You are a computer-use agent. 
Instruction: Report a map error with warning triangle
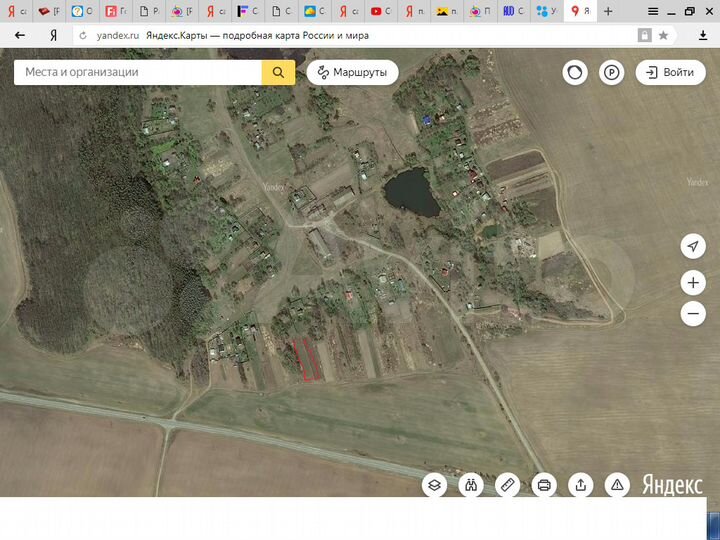(x=617, y=485)
